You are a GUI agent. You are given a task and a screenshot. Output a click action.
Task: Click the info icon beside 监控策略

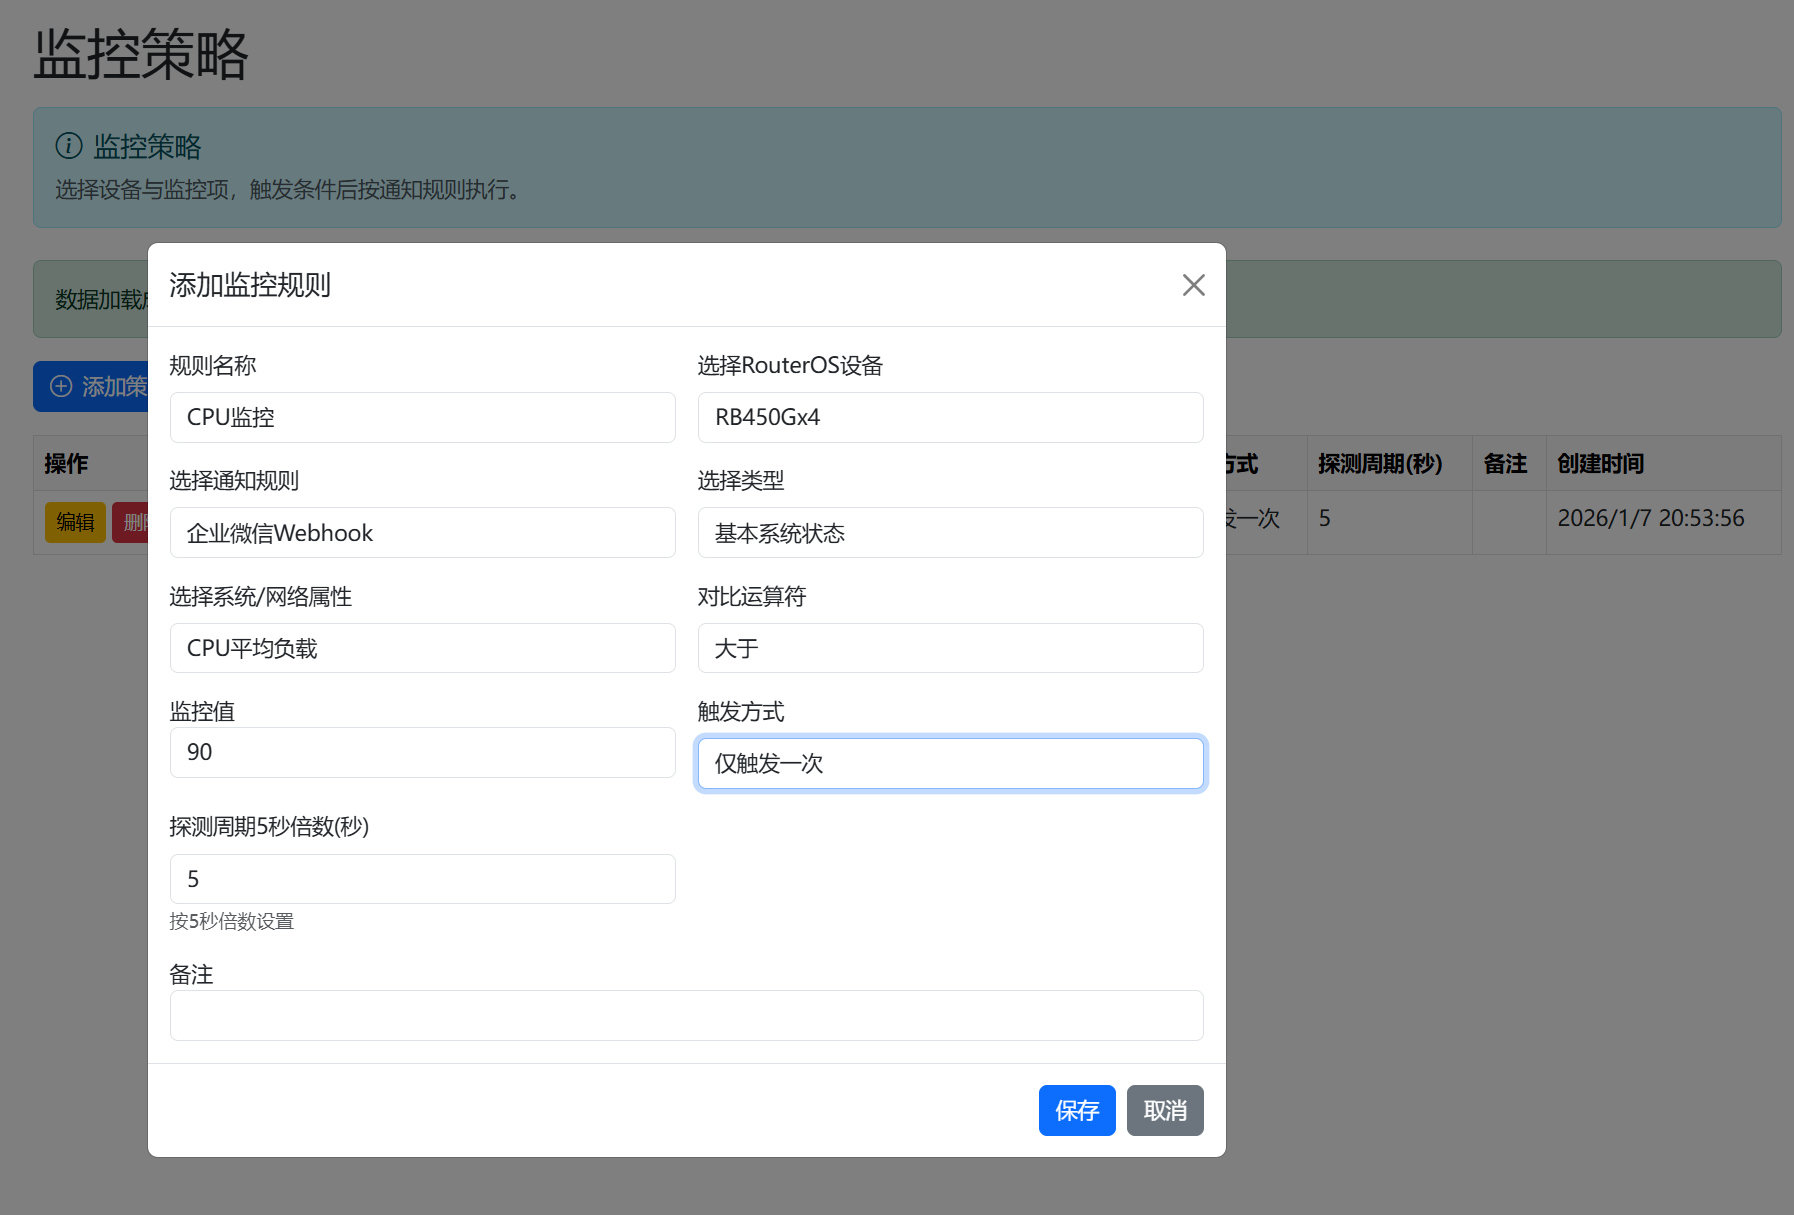(69, 146)
